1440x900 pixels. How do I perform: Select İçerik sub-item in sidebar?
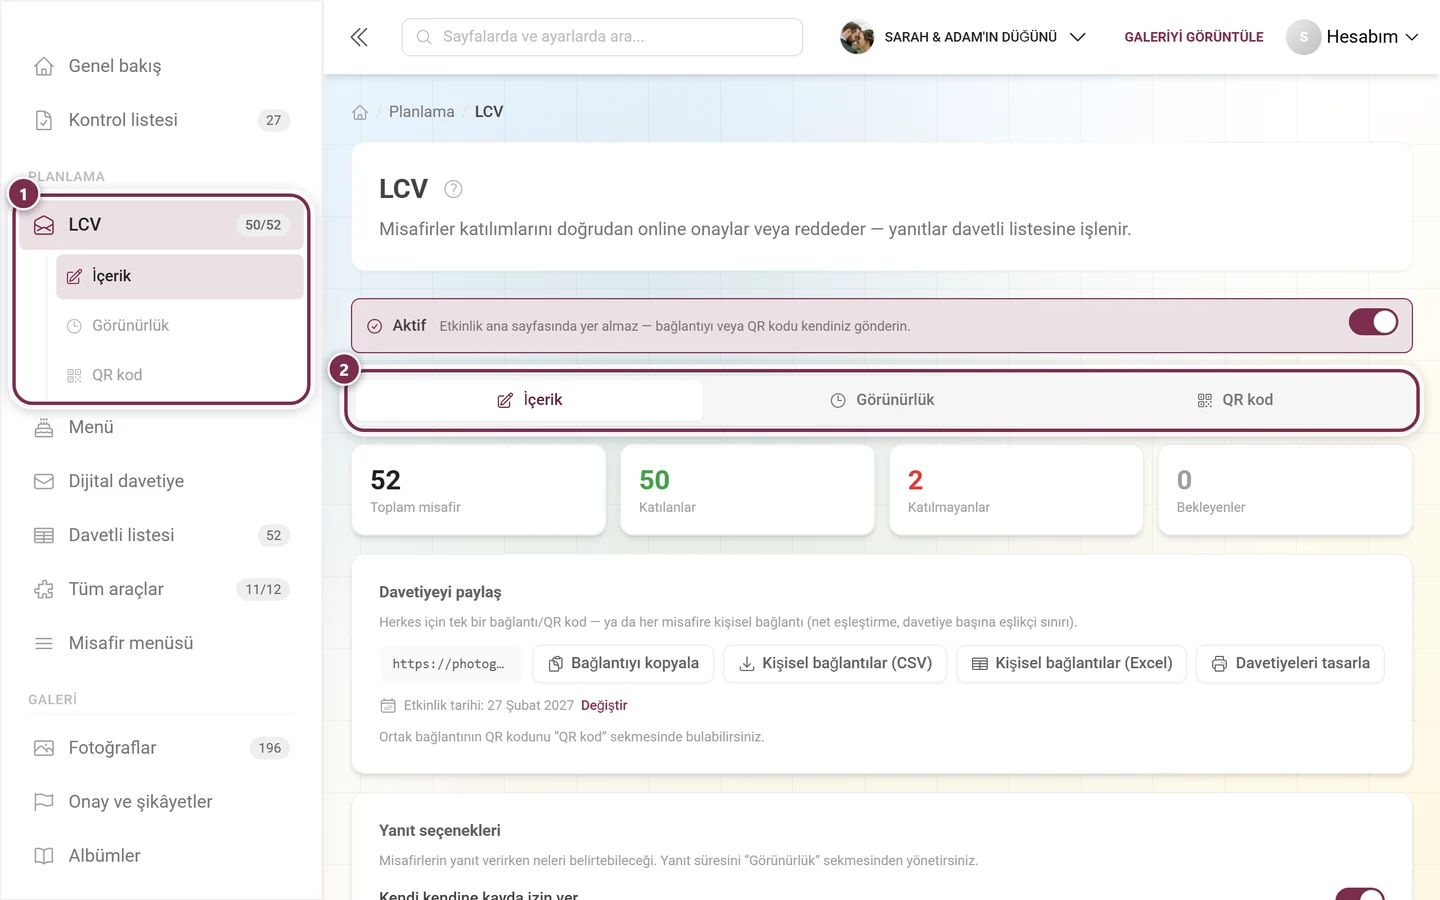coord(180,276)
